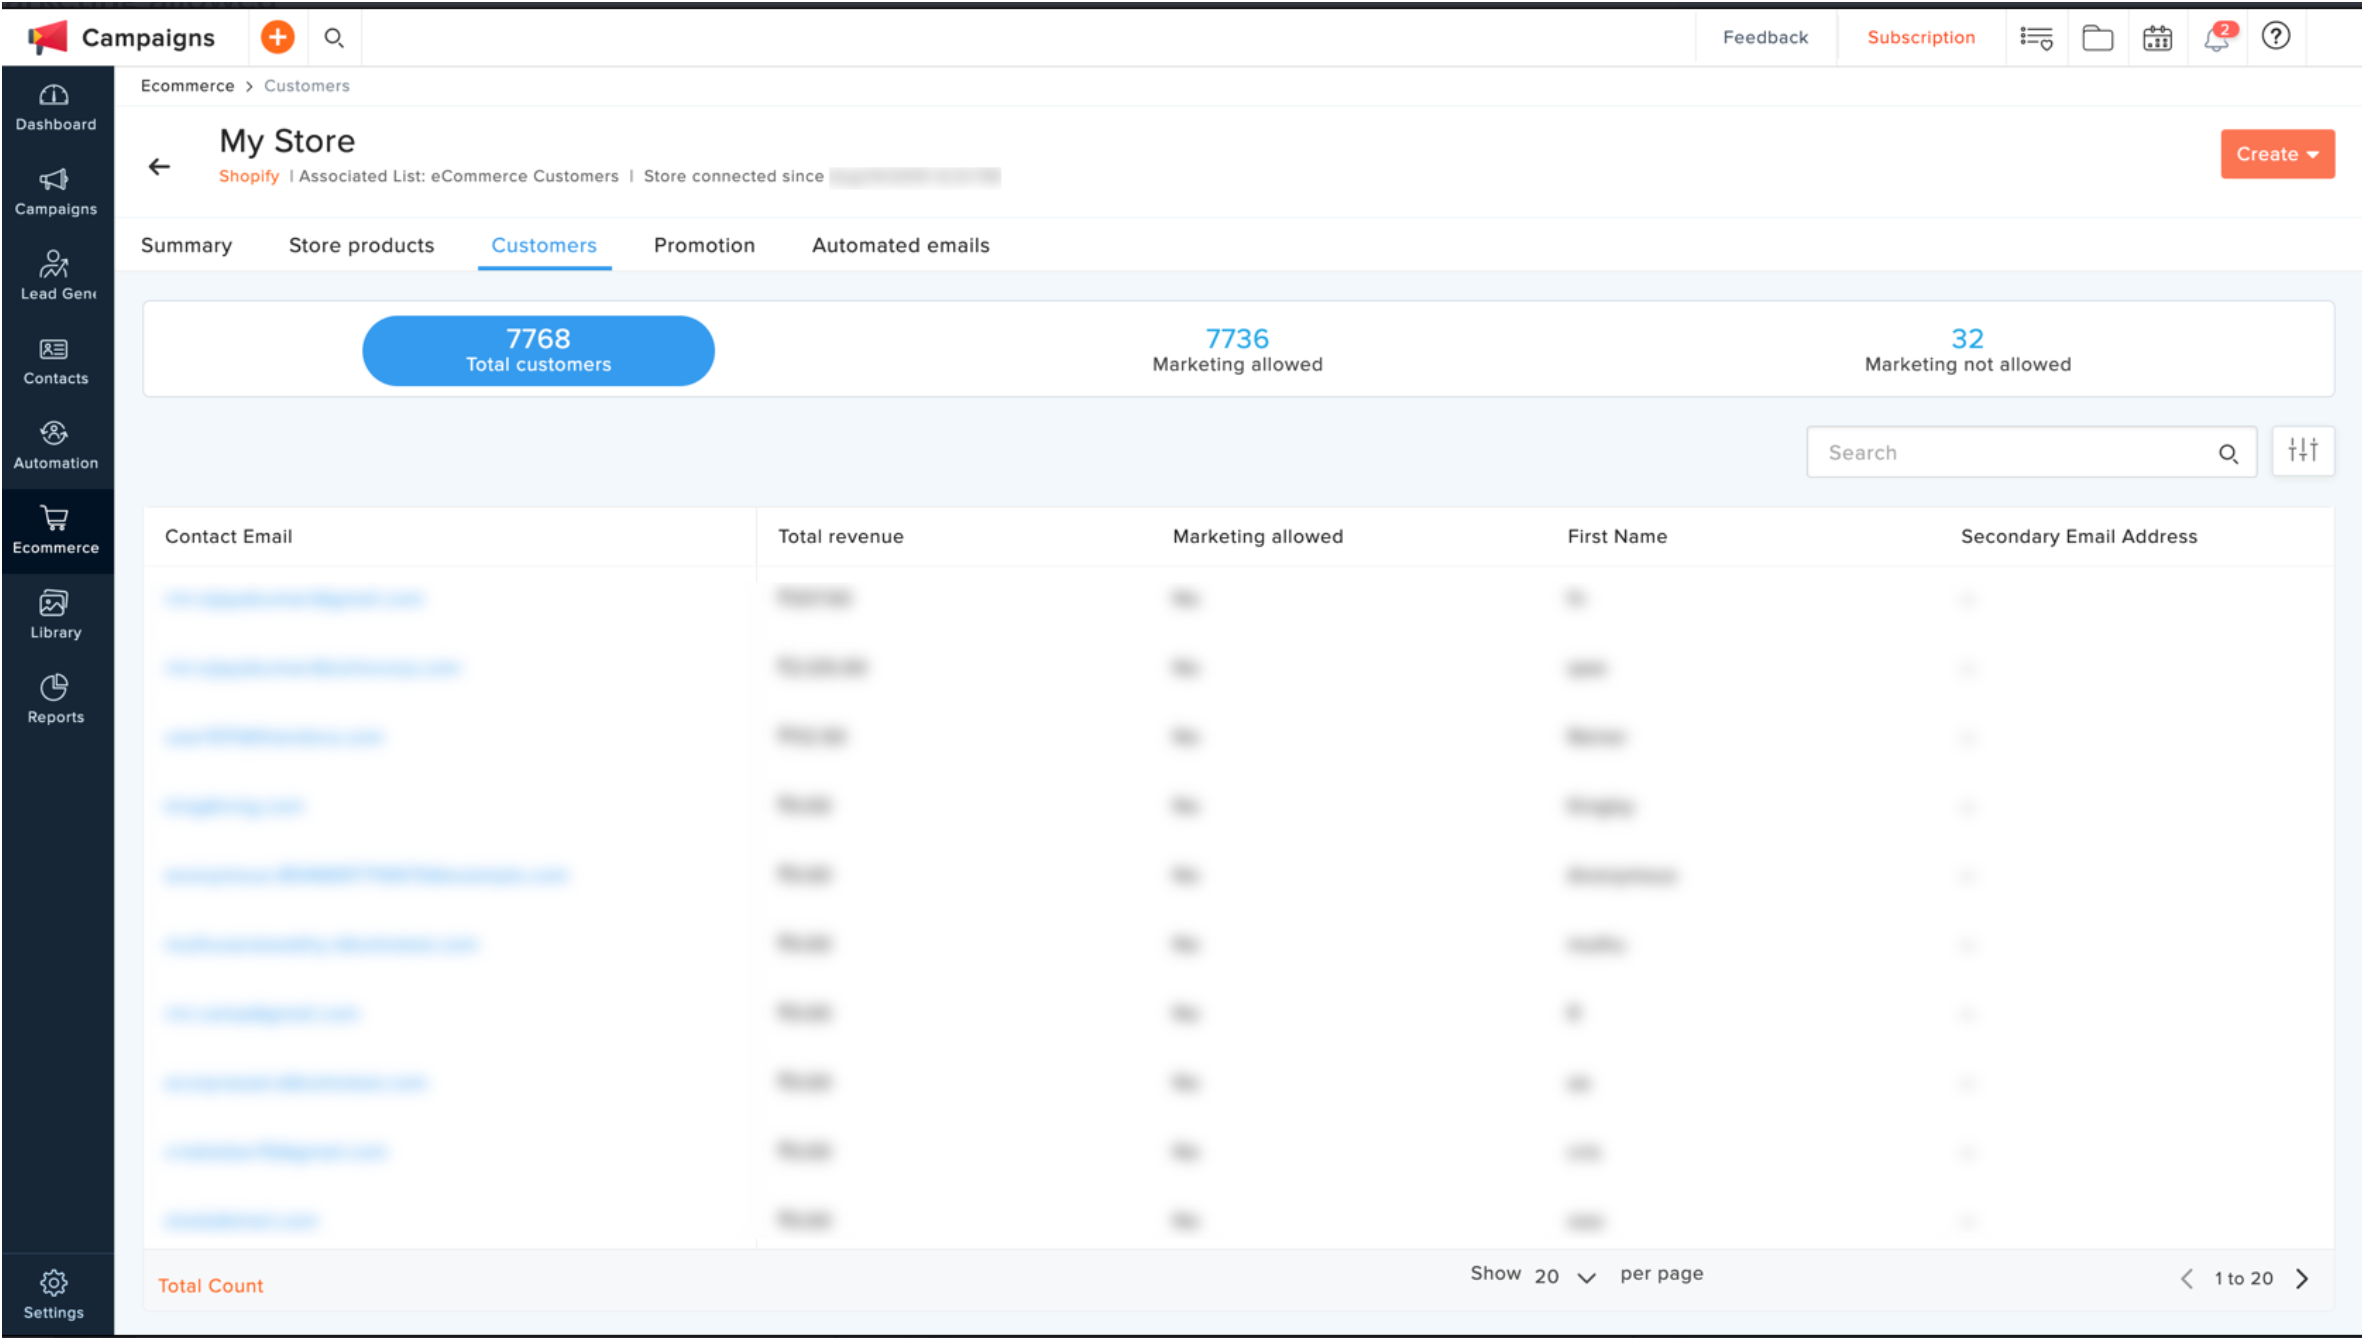Click the notifications bell icon
The height and width of the screenshot is (1340, 2364).
tap(2216, 39)
